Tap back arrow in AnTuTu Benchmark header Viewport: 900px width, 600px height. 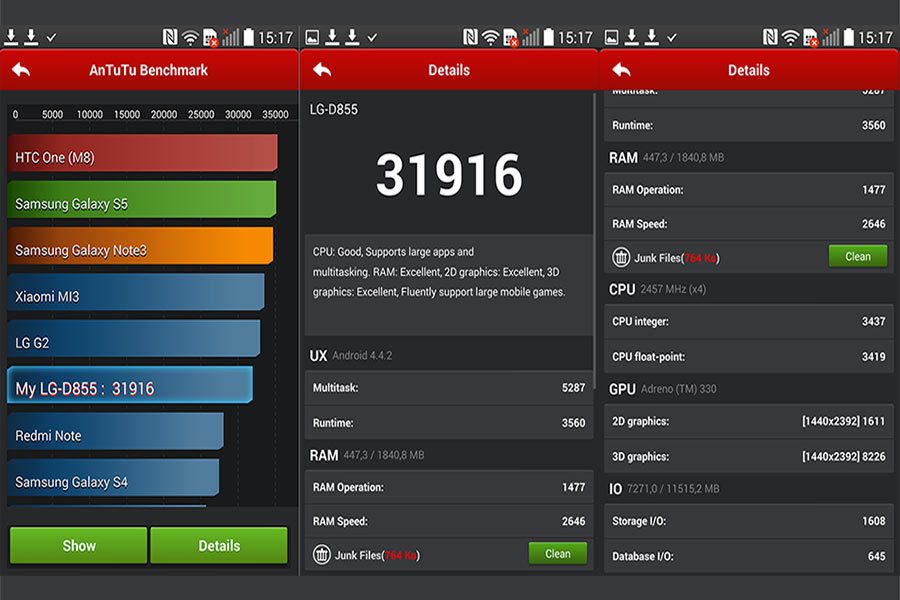pos(21,70)
